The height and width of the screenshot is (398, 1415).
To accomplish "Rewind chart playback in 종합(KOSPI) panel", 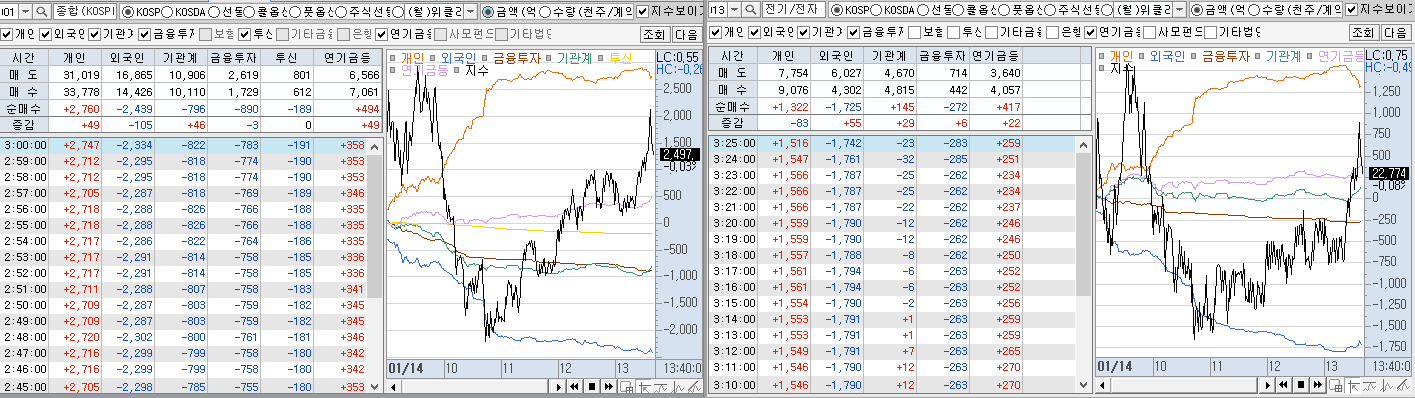I will (x=576, y=386).
